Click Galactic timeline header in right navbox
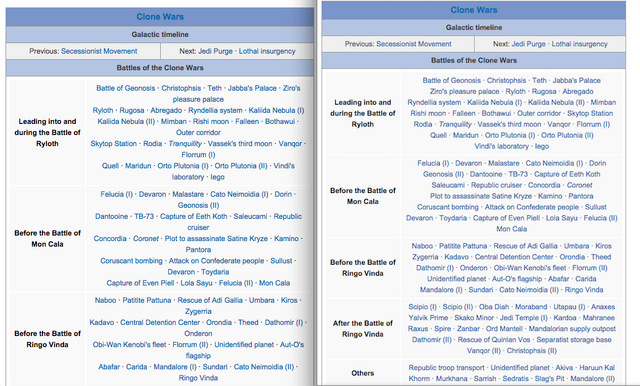Image resolution: width=640 pixels, height=386 pixels. click(x=474, y=27)
